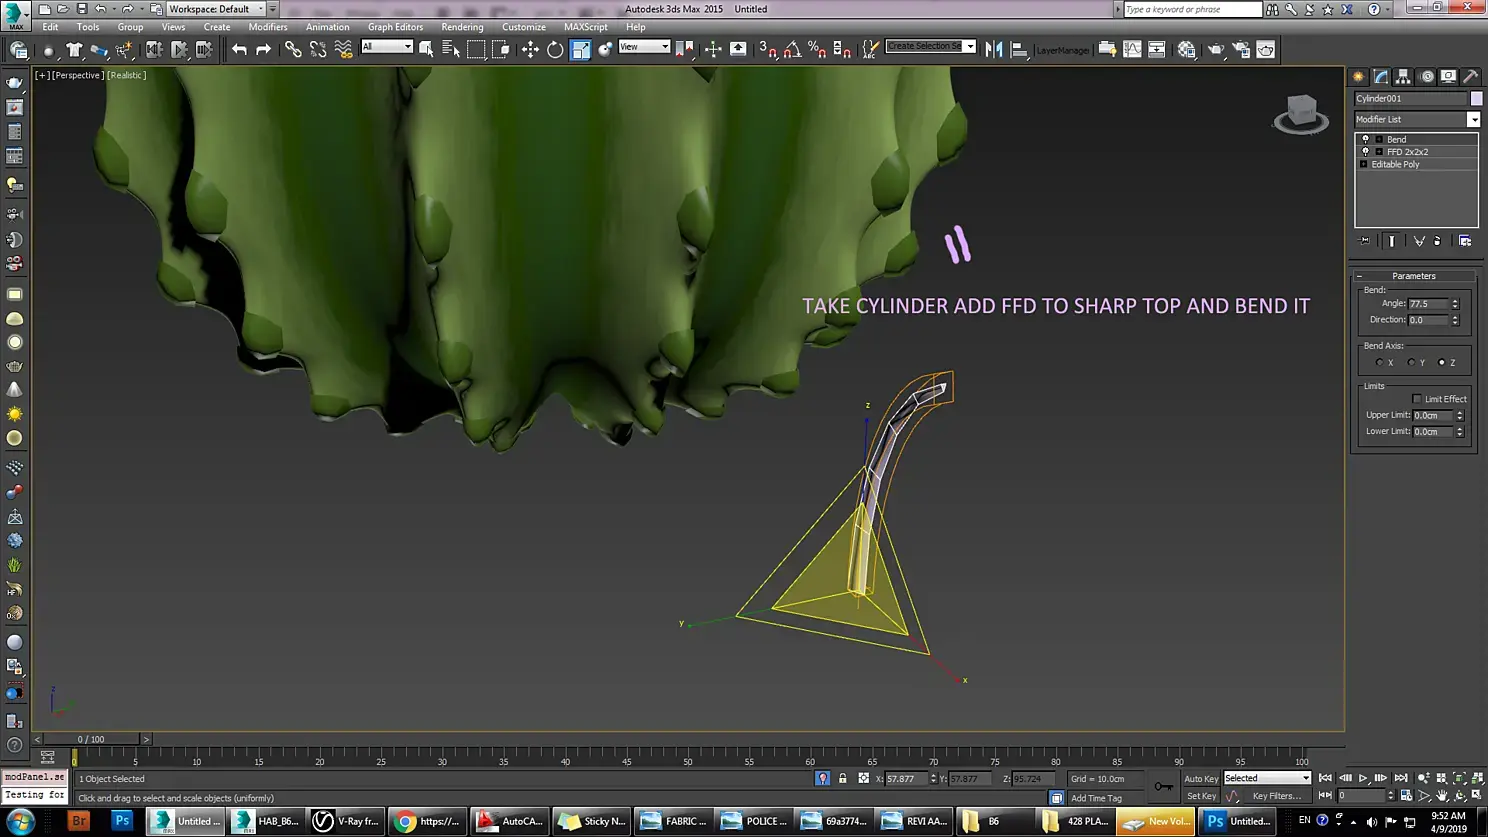Switch to the Hierarchy command panel tab

tap(1403, 76)
